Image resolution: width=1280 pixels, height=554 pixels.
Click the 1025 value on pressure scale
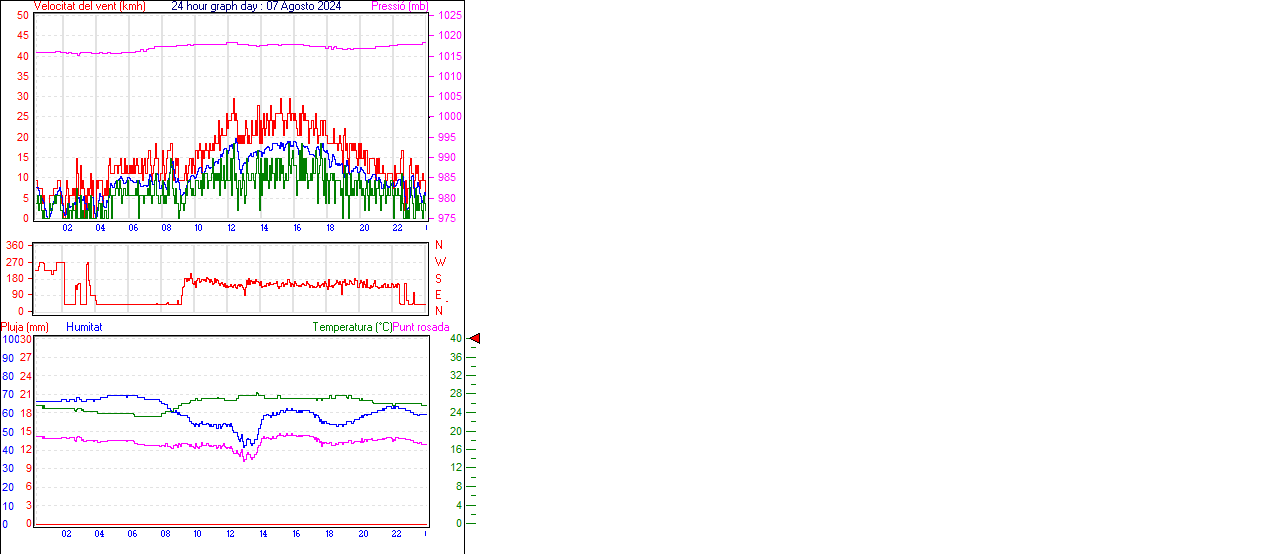(x=450, y=16)
